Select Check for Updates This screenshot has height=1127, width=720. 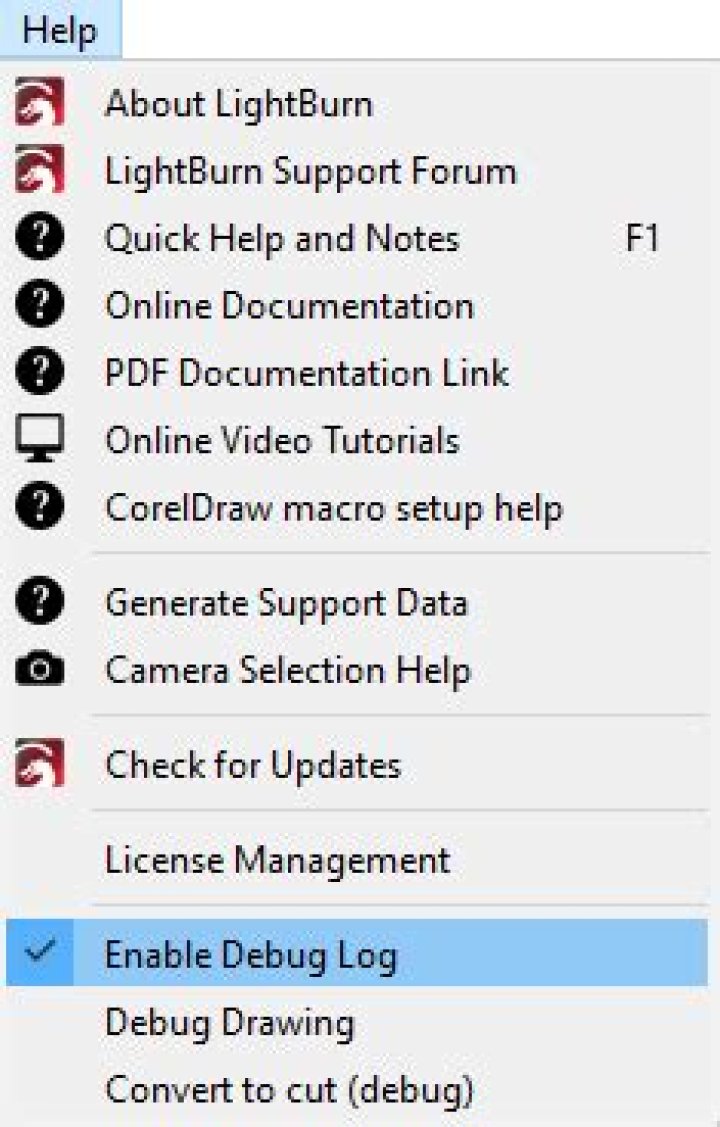[x=253, y=765]
